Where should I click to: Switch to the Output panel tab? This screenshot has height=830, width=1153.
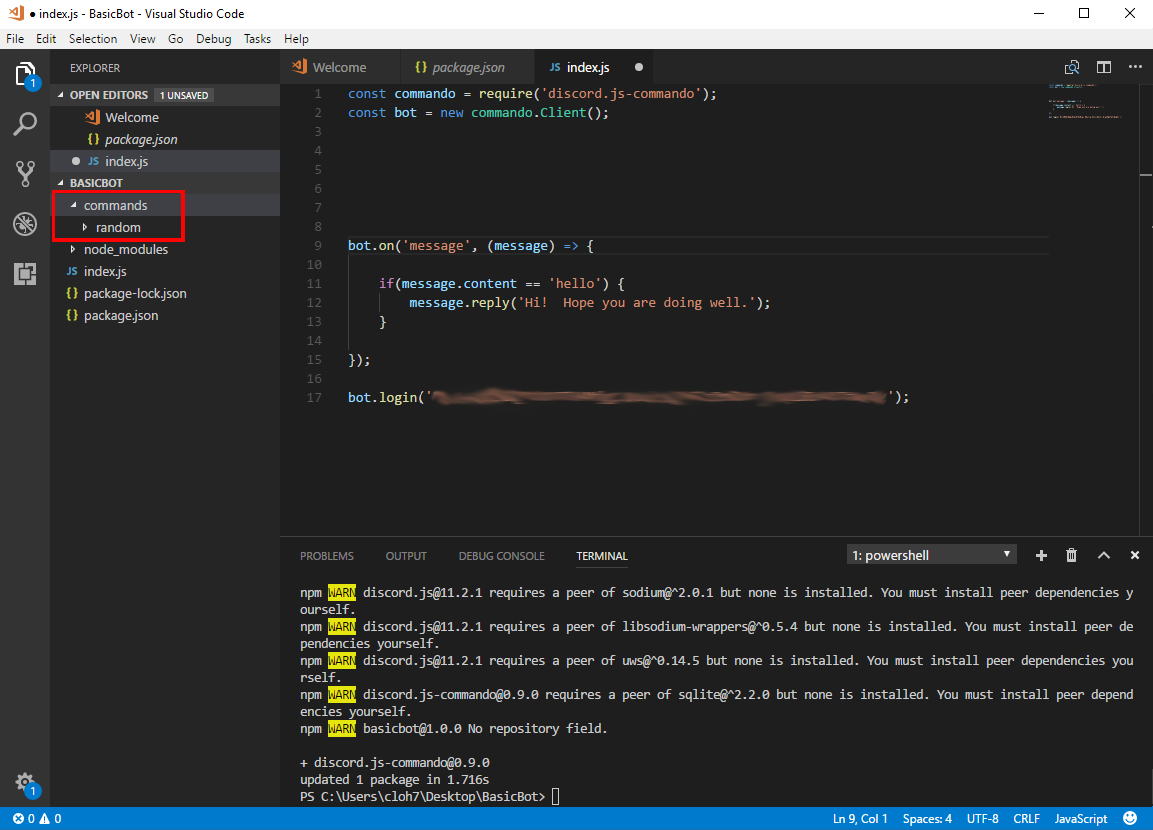(406, 556)
